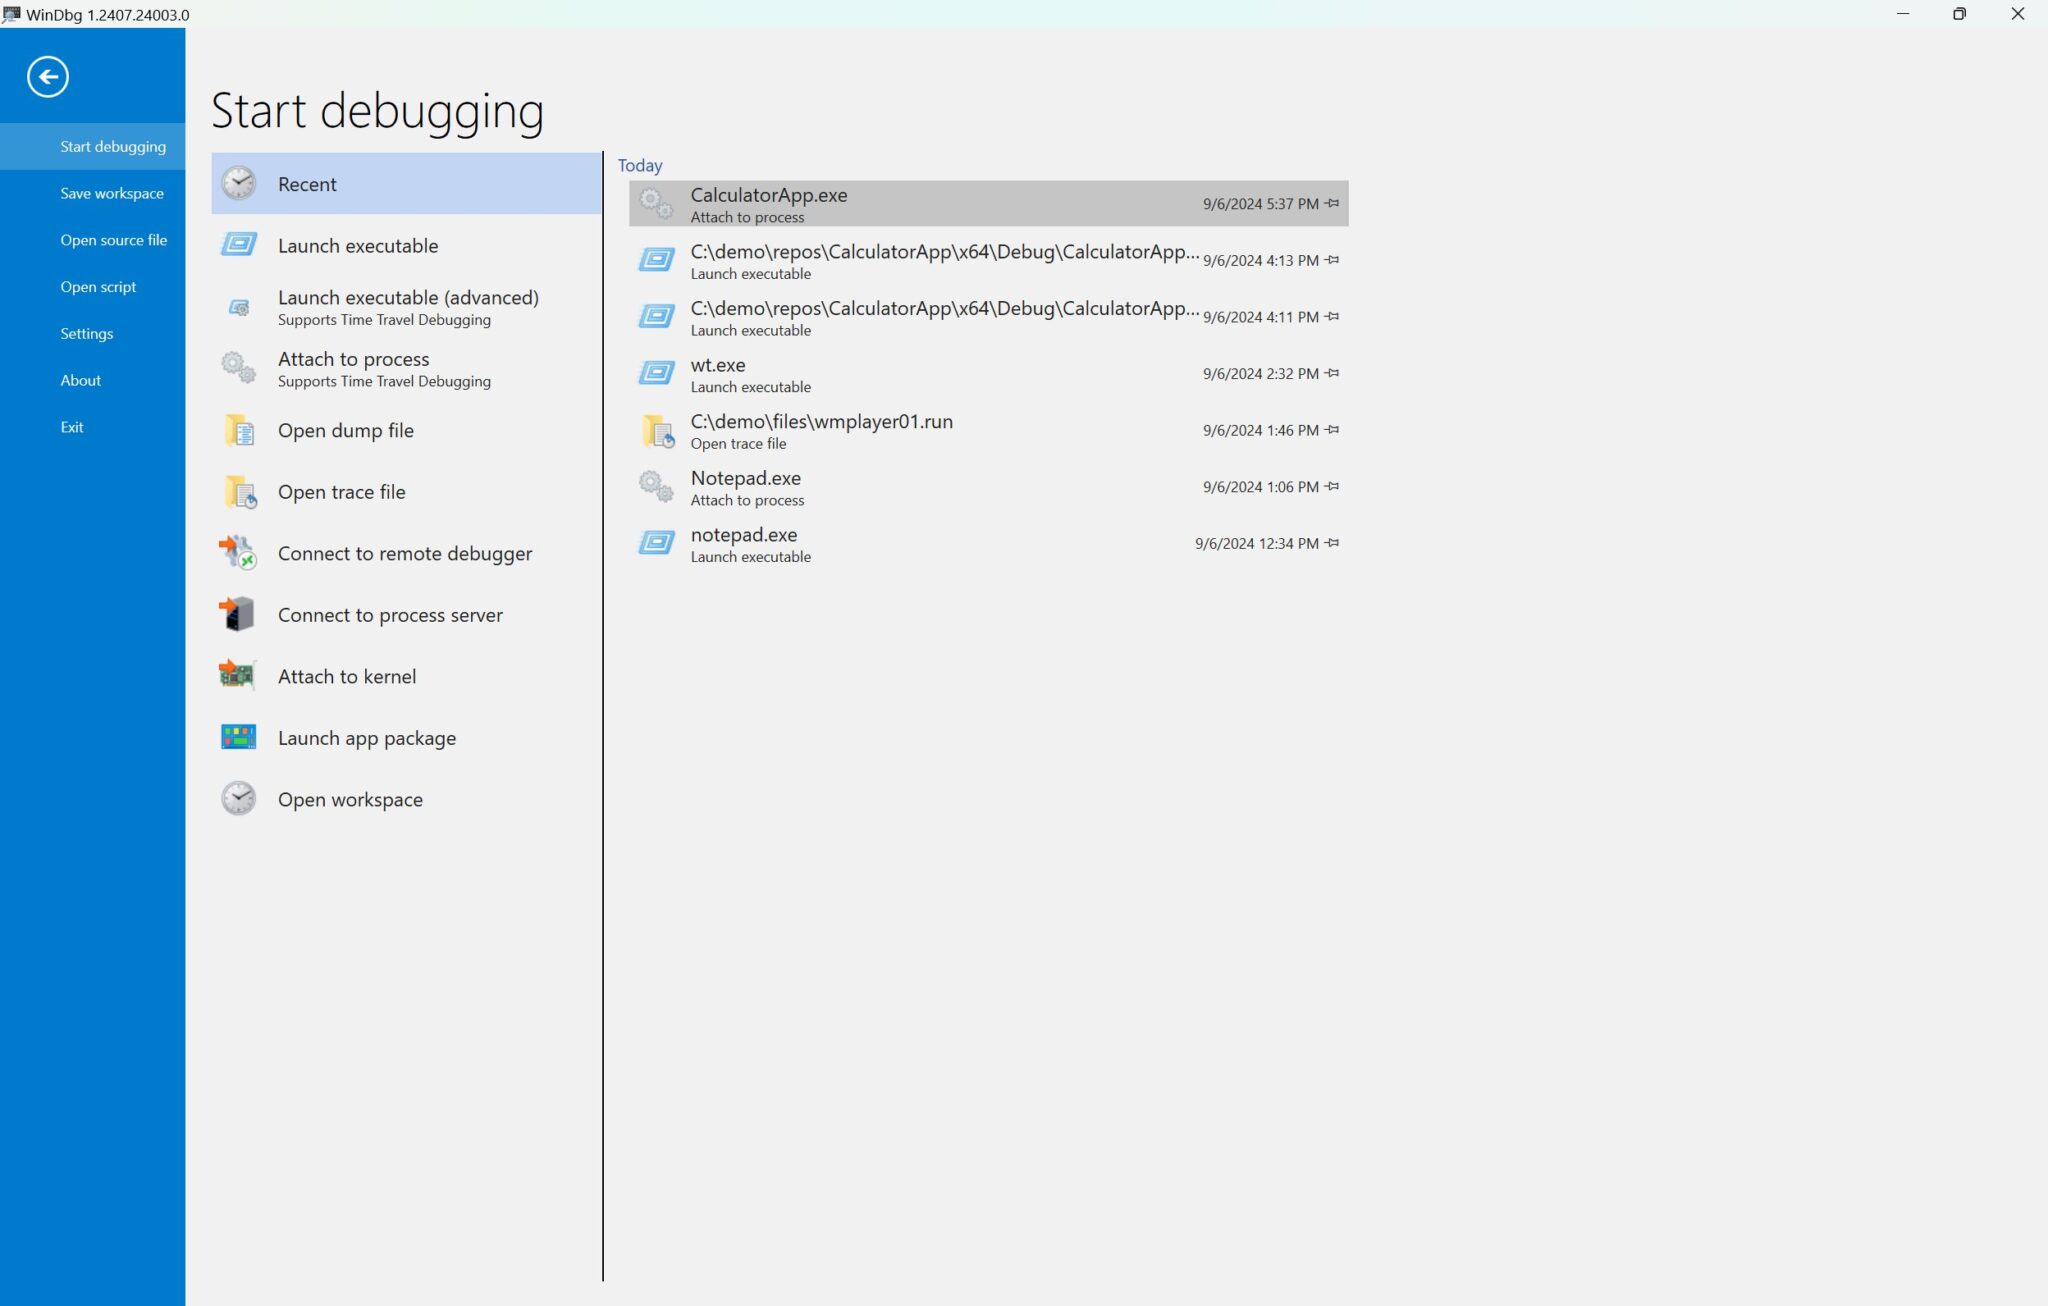Click Exit in the sidebar
Image resolution: width=2048 pixels, height=1306 pixels.
tap(72, 426)
